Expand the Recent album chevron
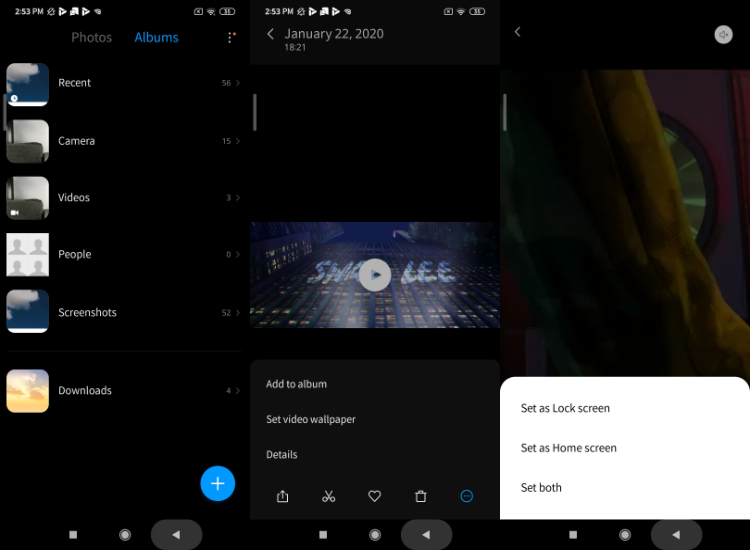750x550 pixels. click(238, 83)
